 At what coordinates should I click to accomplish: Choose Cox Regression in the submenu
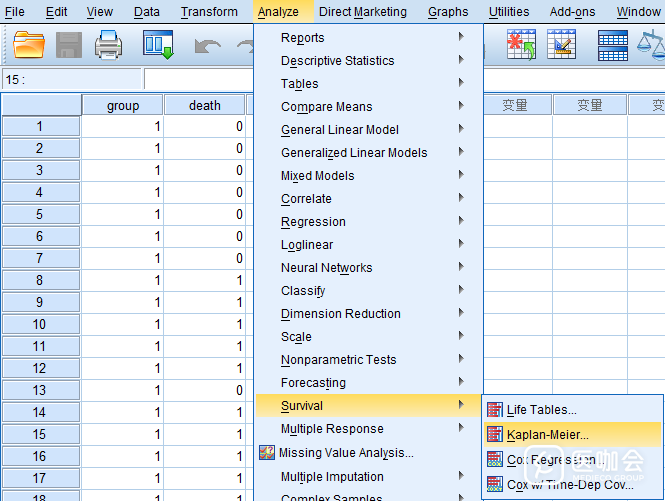(x=551, y=460)
